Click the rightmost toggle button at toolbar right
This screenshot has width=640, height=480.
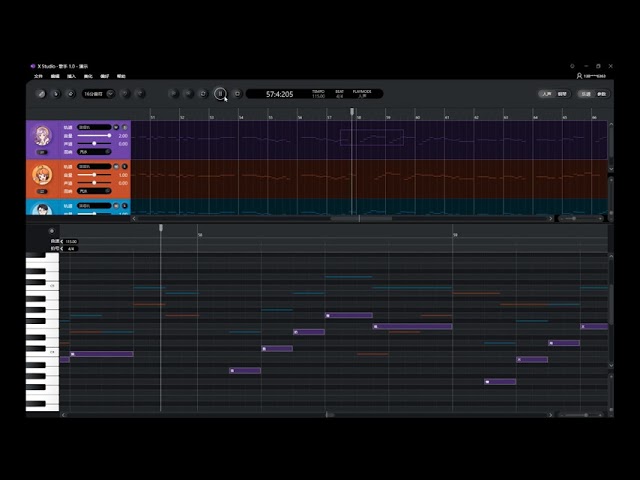click(601, 94)
